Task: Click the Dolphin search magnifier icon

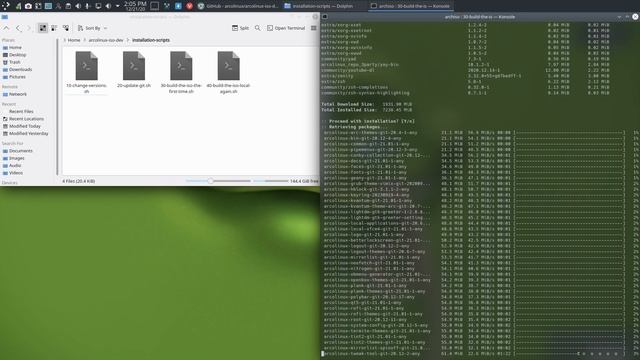Action: (258, 28)
